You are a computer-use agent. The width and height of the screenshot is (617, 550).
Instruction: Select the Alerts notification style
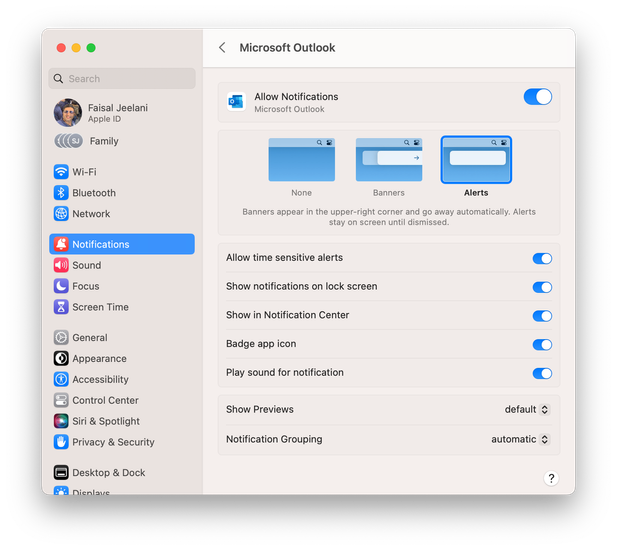coord(476,159)
